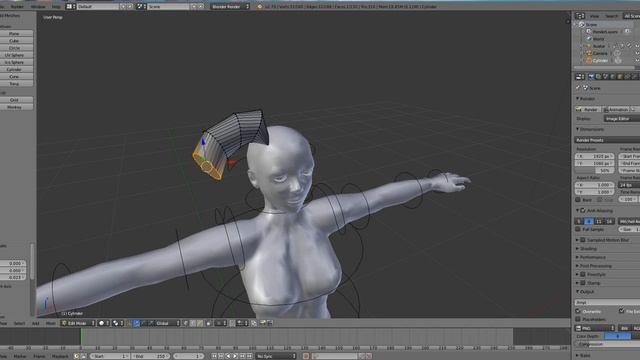Open the pivot point selector
The height and width of the screenshot is (360, 640).
(118, 323)
